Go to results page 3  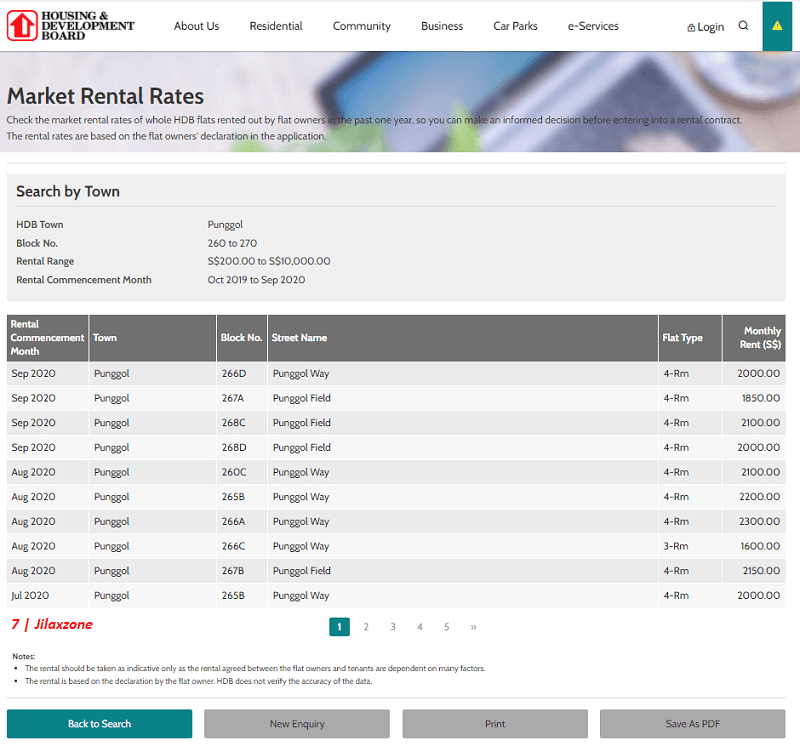(x=393, y=627)
